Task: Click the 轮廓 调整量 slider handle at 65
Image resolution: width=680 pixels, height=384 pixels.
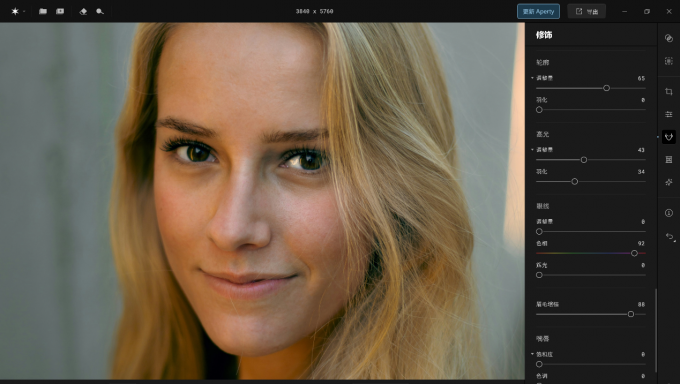Action: (606, 88)
